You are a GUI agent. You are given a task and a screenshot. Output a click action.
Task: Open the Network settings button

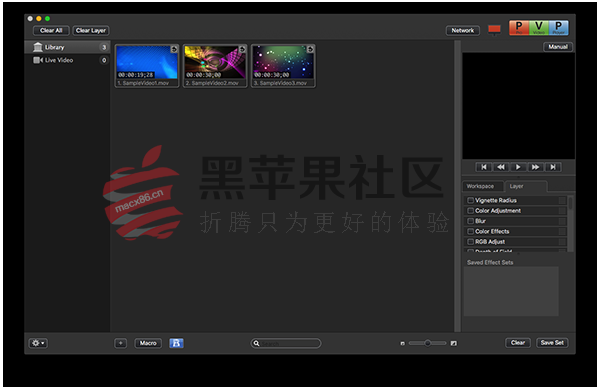[x=463, y=31]
